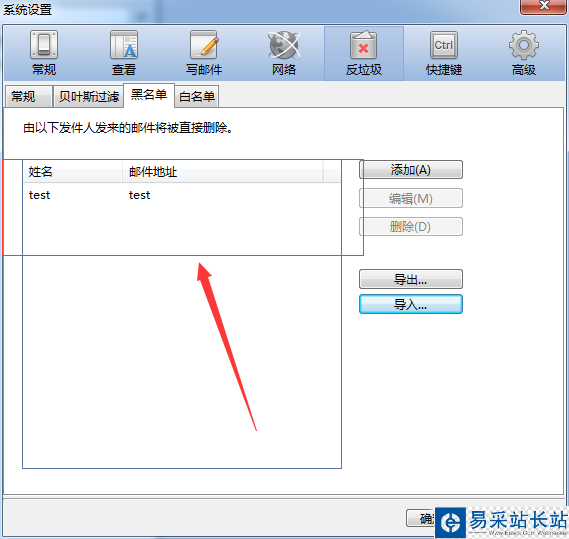This screenshot has width=569, height=539.
Task: Click the 添加(A) button
Action: pyautogui.click(x=411, y=170)
